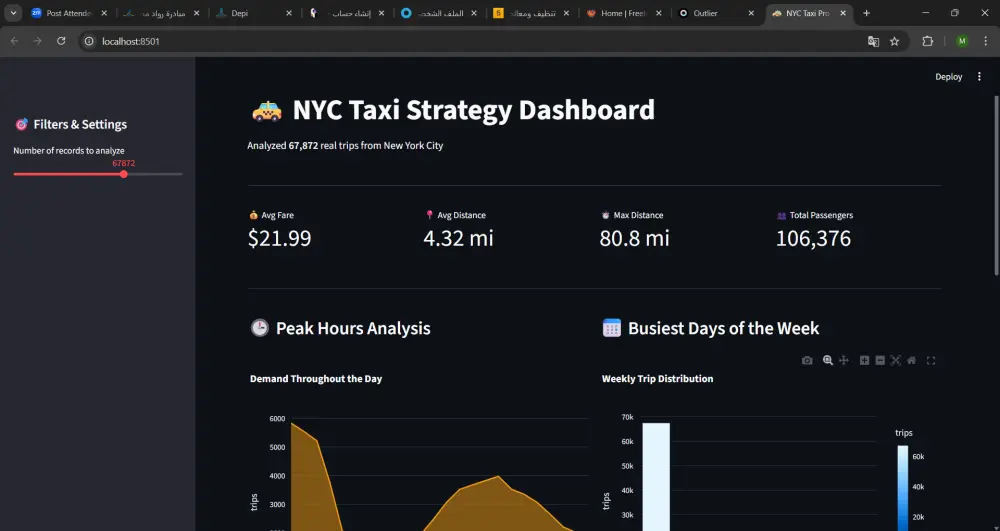1000x531 pixels.
Task: Switch to the Outlier tab
Action: [x=716, y=13]
